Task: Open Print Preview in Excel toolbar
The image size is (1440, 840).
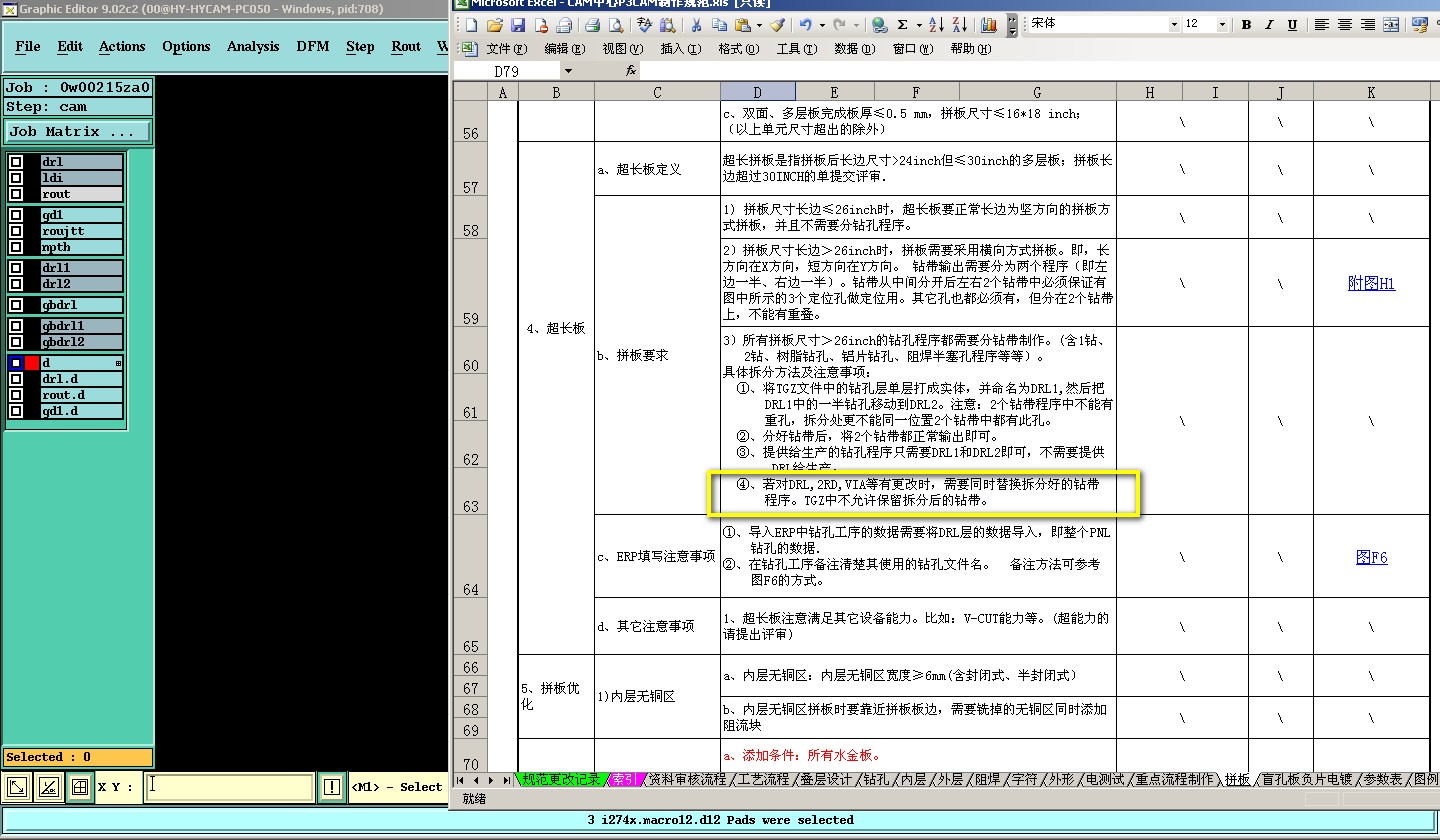Action: [x=615, y=25]
